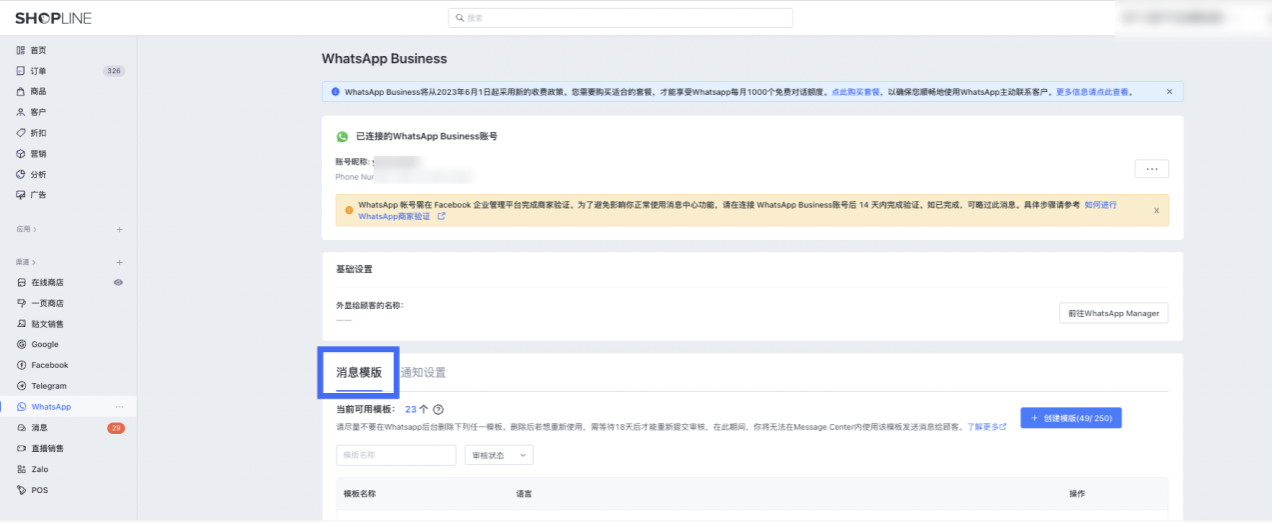This screenshot has height=522, width=1272.
Task: Open 订单 in the sidebar
Action: tap(38, 71)
